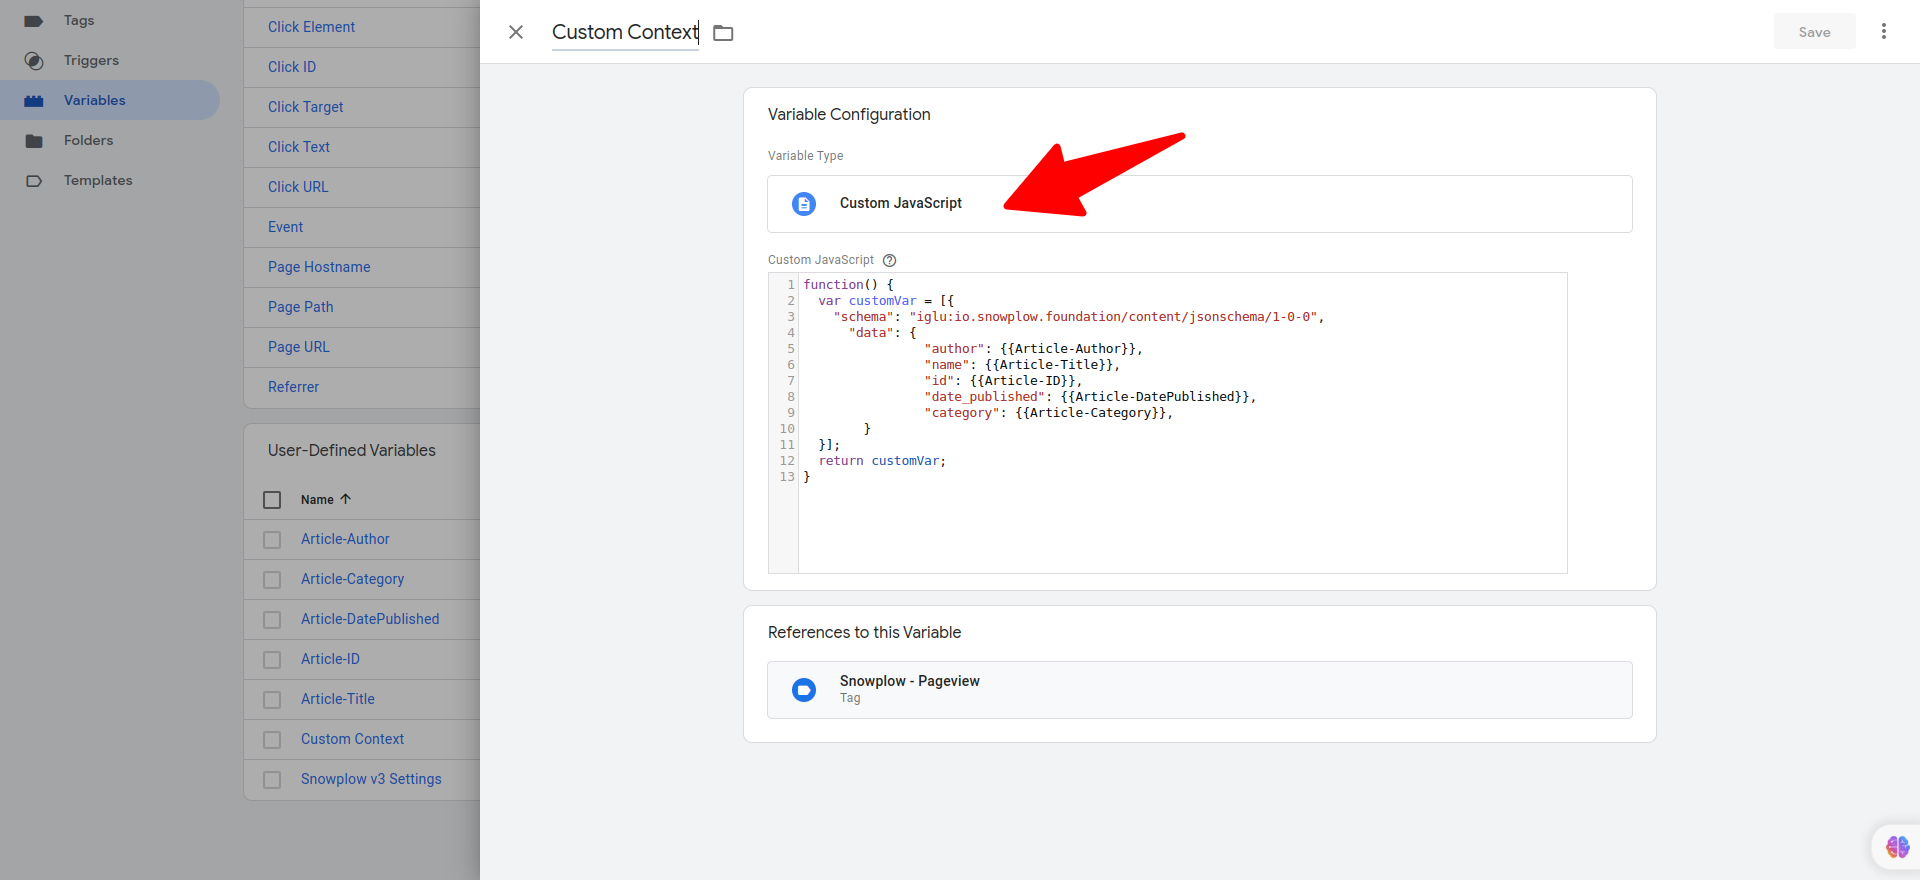Edit the Custom Context variable name field

[625, 32]
